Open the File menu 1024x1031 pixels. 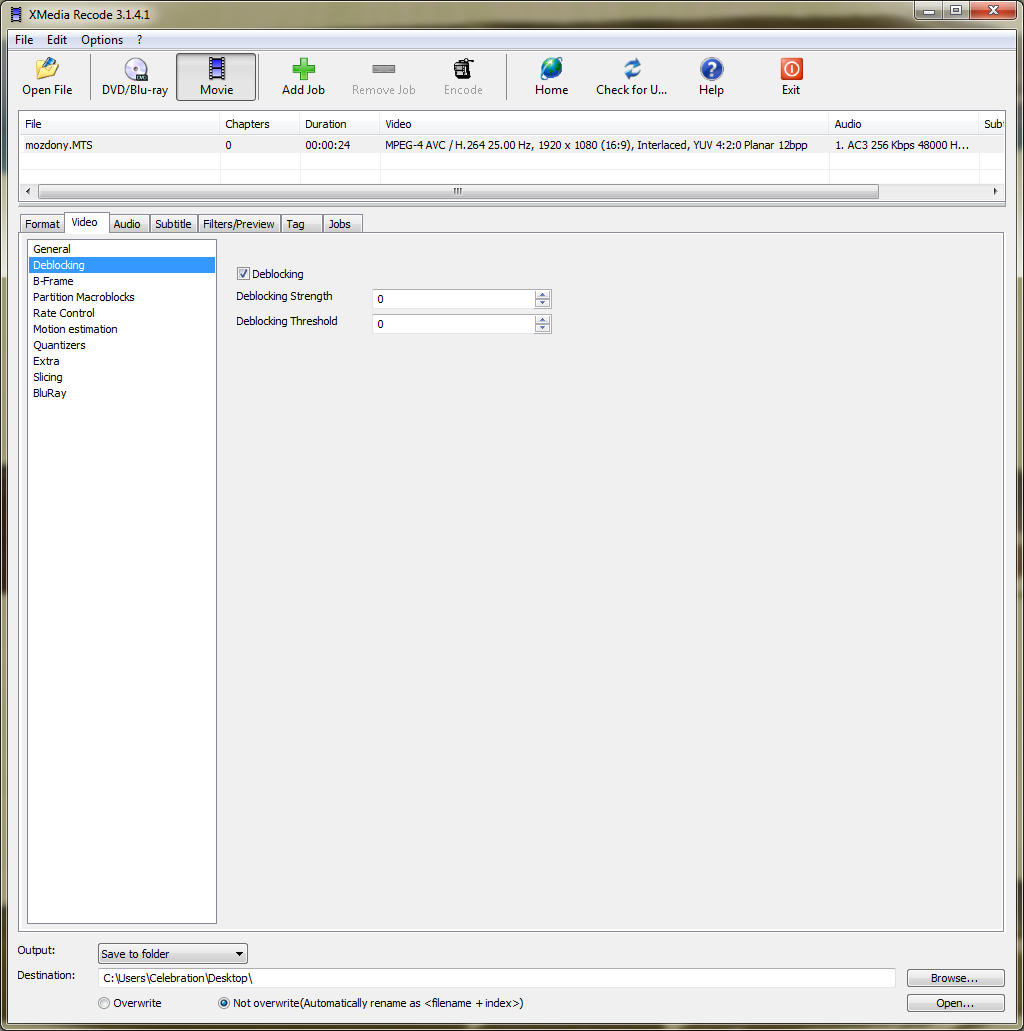24,39
